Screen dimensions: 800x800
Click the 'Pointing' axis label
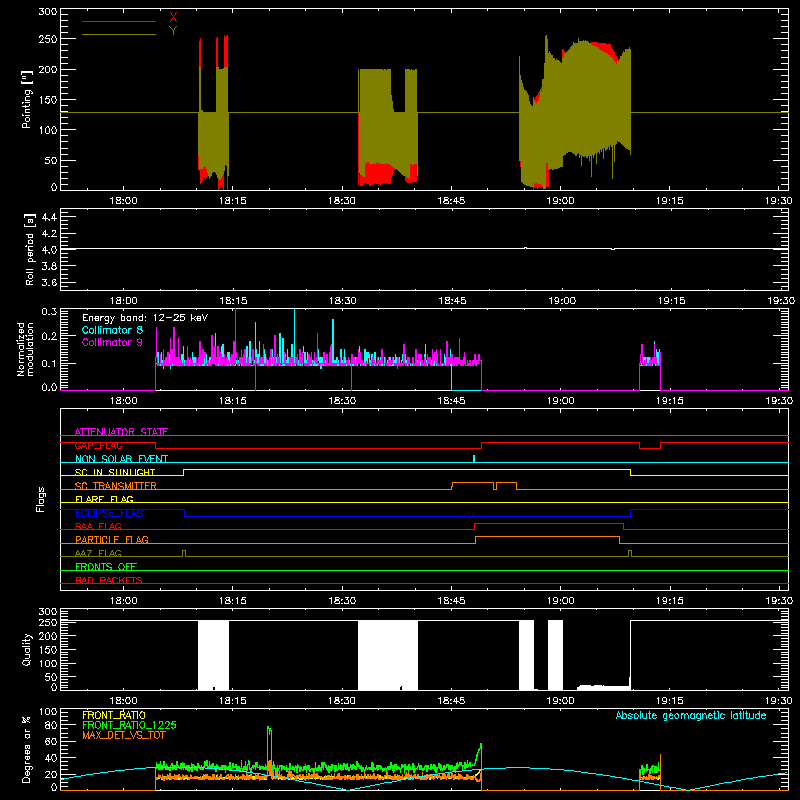tap(27, 99)
